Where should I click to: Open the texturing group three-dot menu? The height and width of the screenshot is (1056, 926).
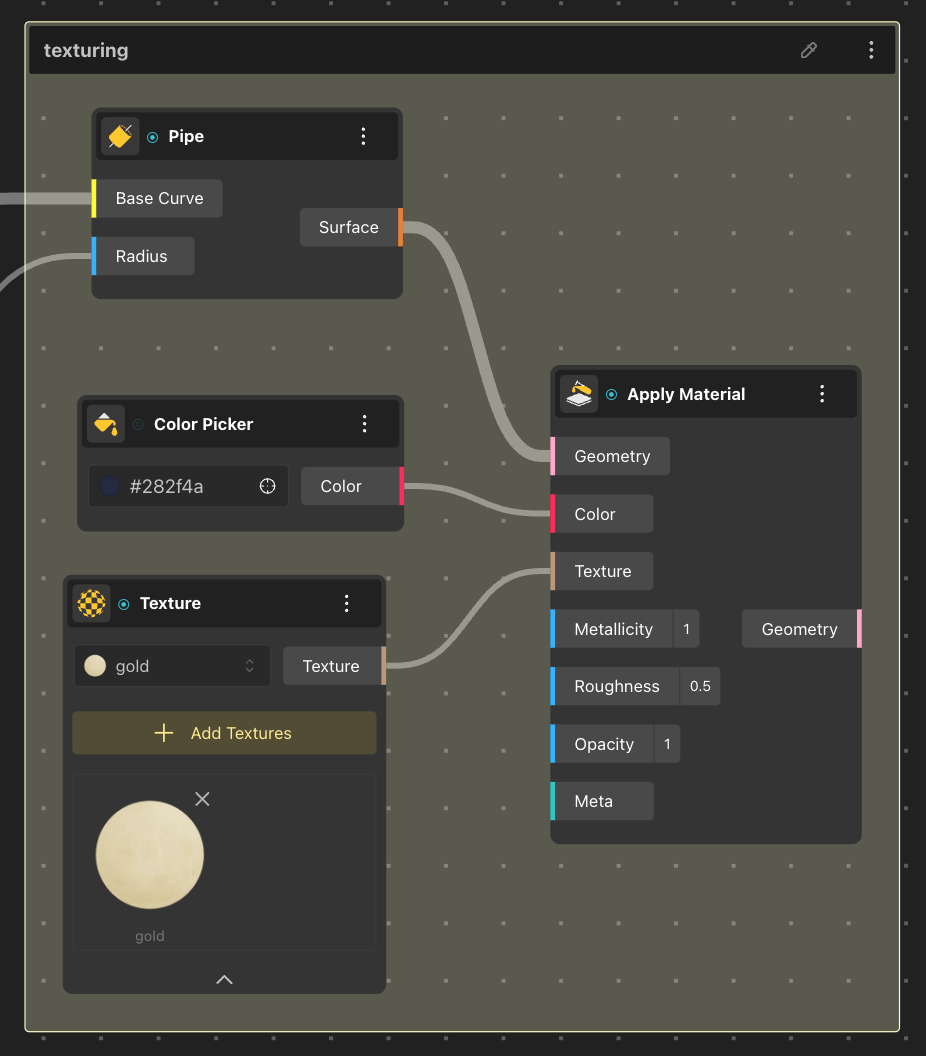[871, 50]
